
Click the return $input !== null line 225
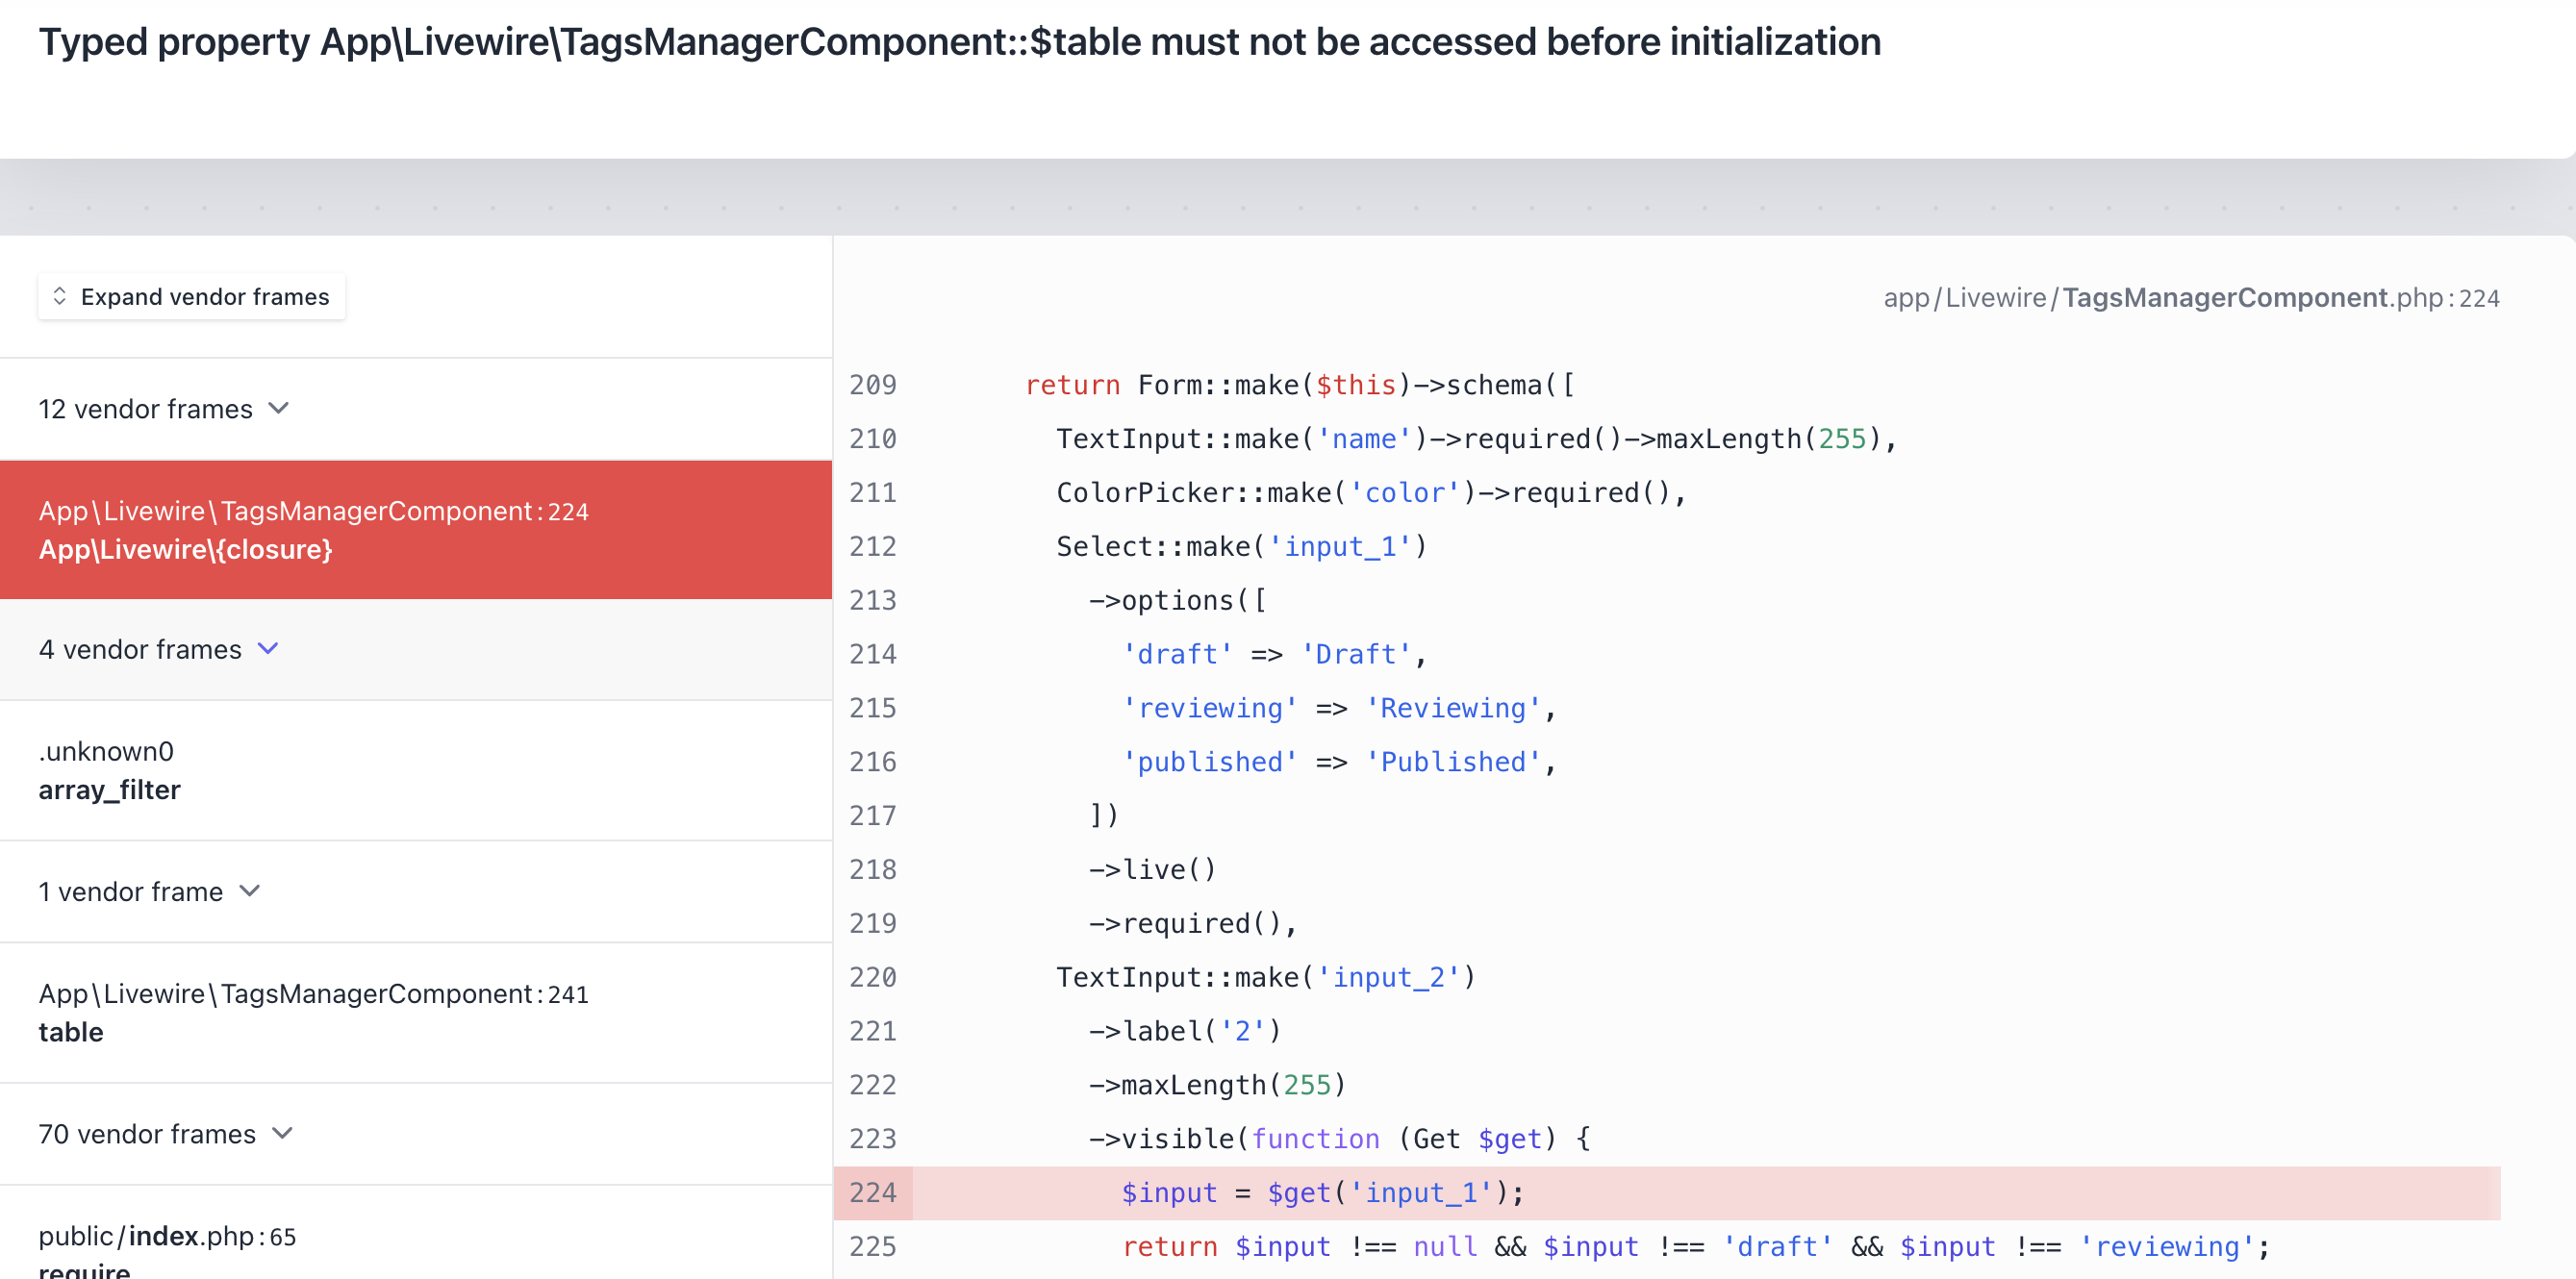[x=1695, y=1247]
